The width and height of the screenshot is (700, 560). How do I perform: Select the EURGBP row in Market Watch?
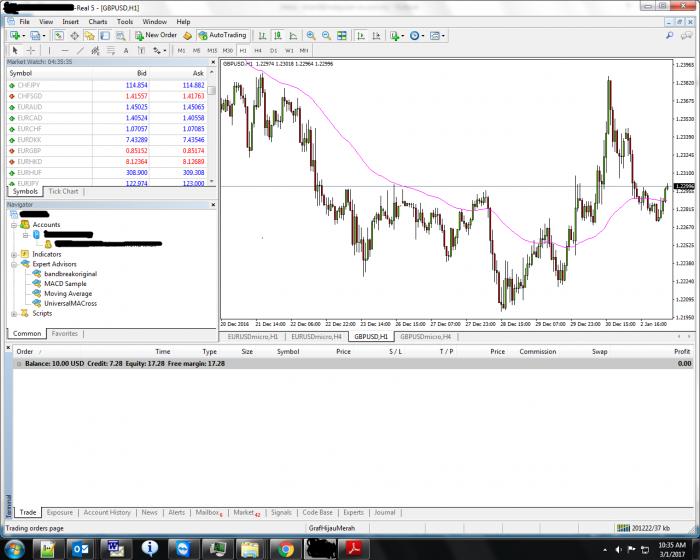pos(106,151)
